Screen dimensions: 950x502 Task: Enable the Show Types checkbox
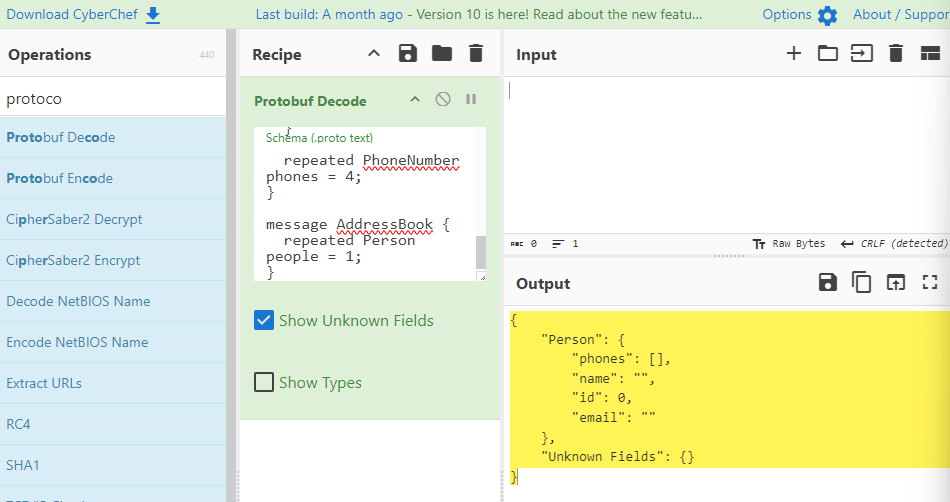tap(264, 383)
